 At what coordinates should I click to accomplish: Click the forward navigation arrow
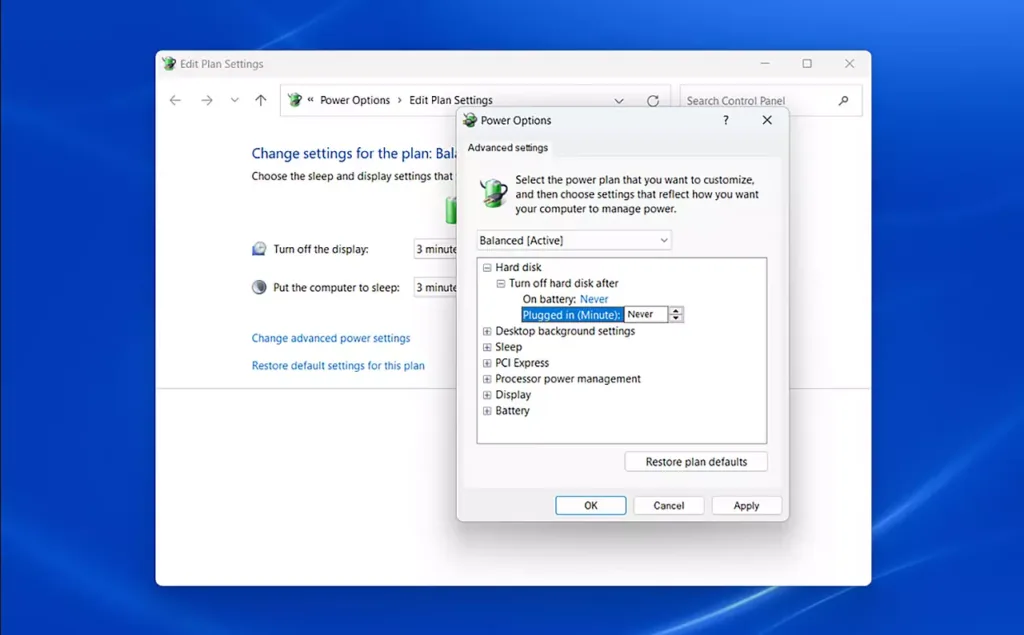(206, 100)
